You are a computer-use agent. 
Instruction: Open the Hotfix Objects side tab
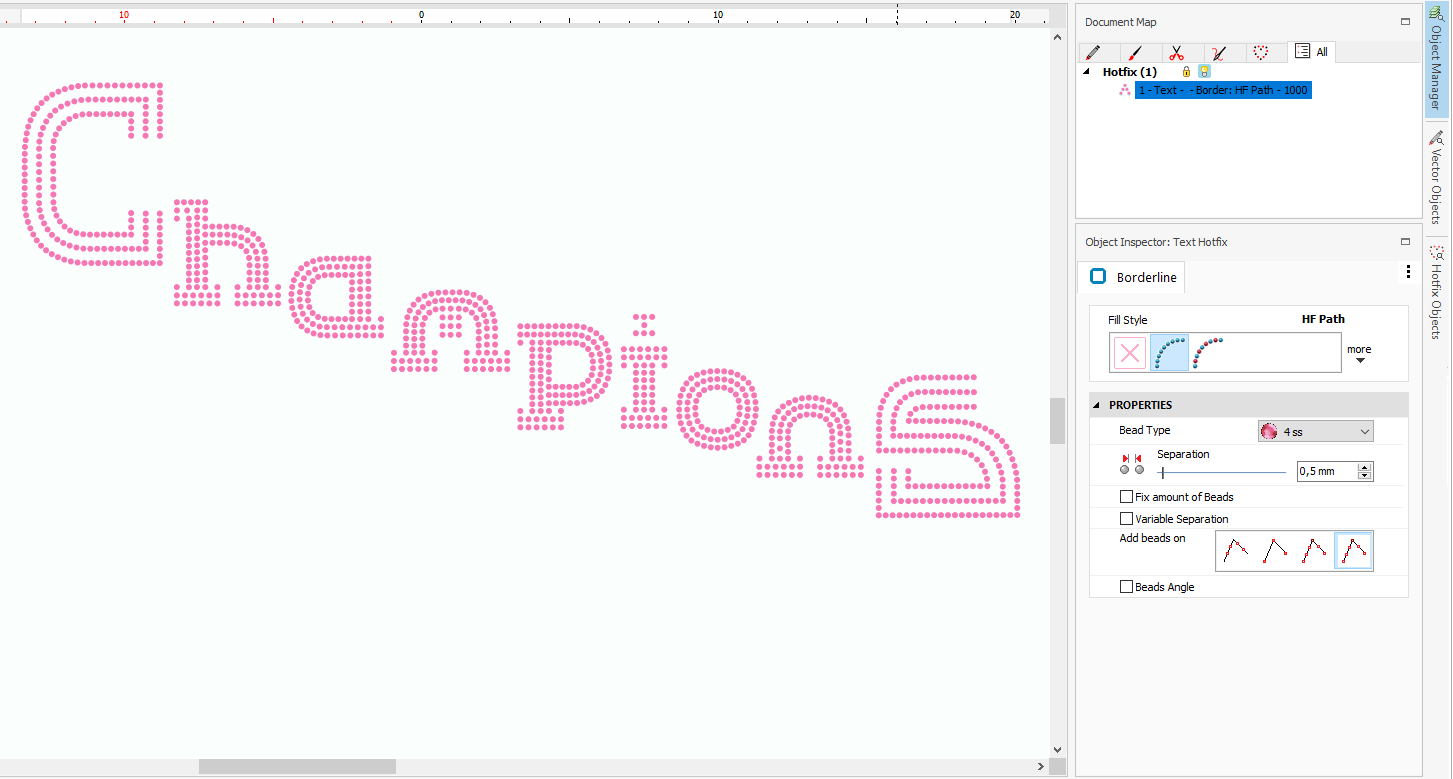point(1435,292)
